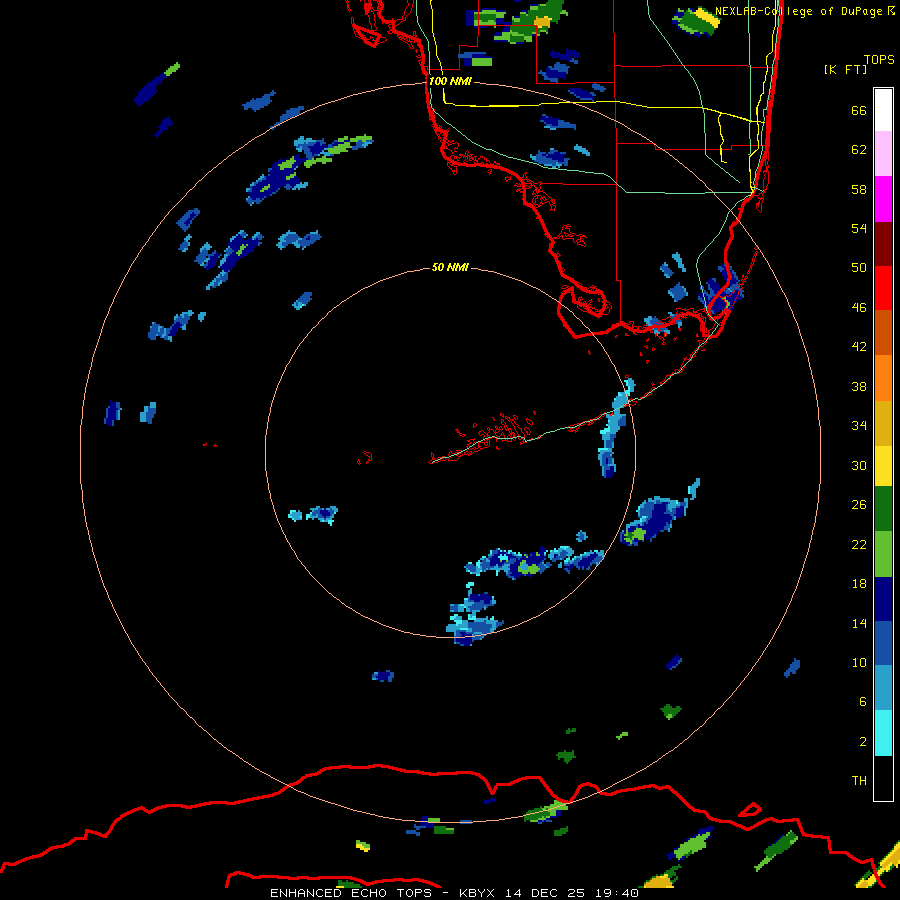Click the magenta legend color block

(883, 199)
